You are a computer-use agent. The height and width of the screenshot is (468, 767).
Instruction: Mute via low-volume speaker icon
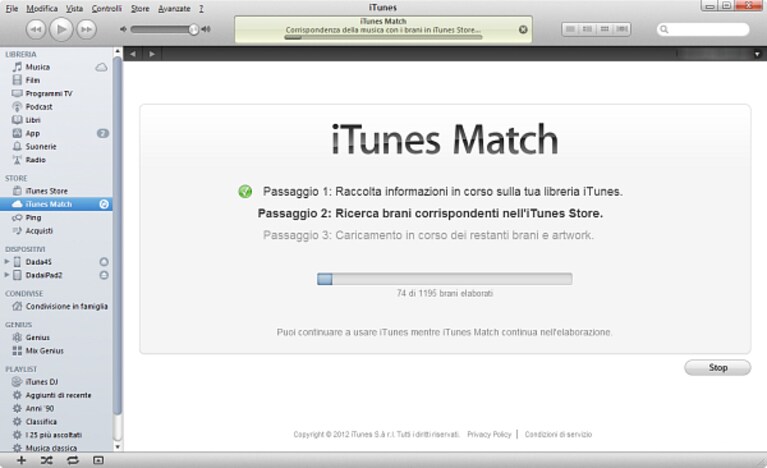pyautogui.click(x=123, y=29)
